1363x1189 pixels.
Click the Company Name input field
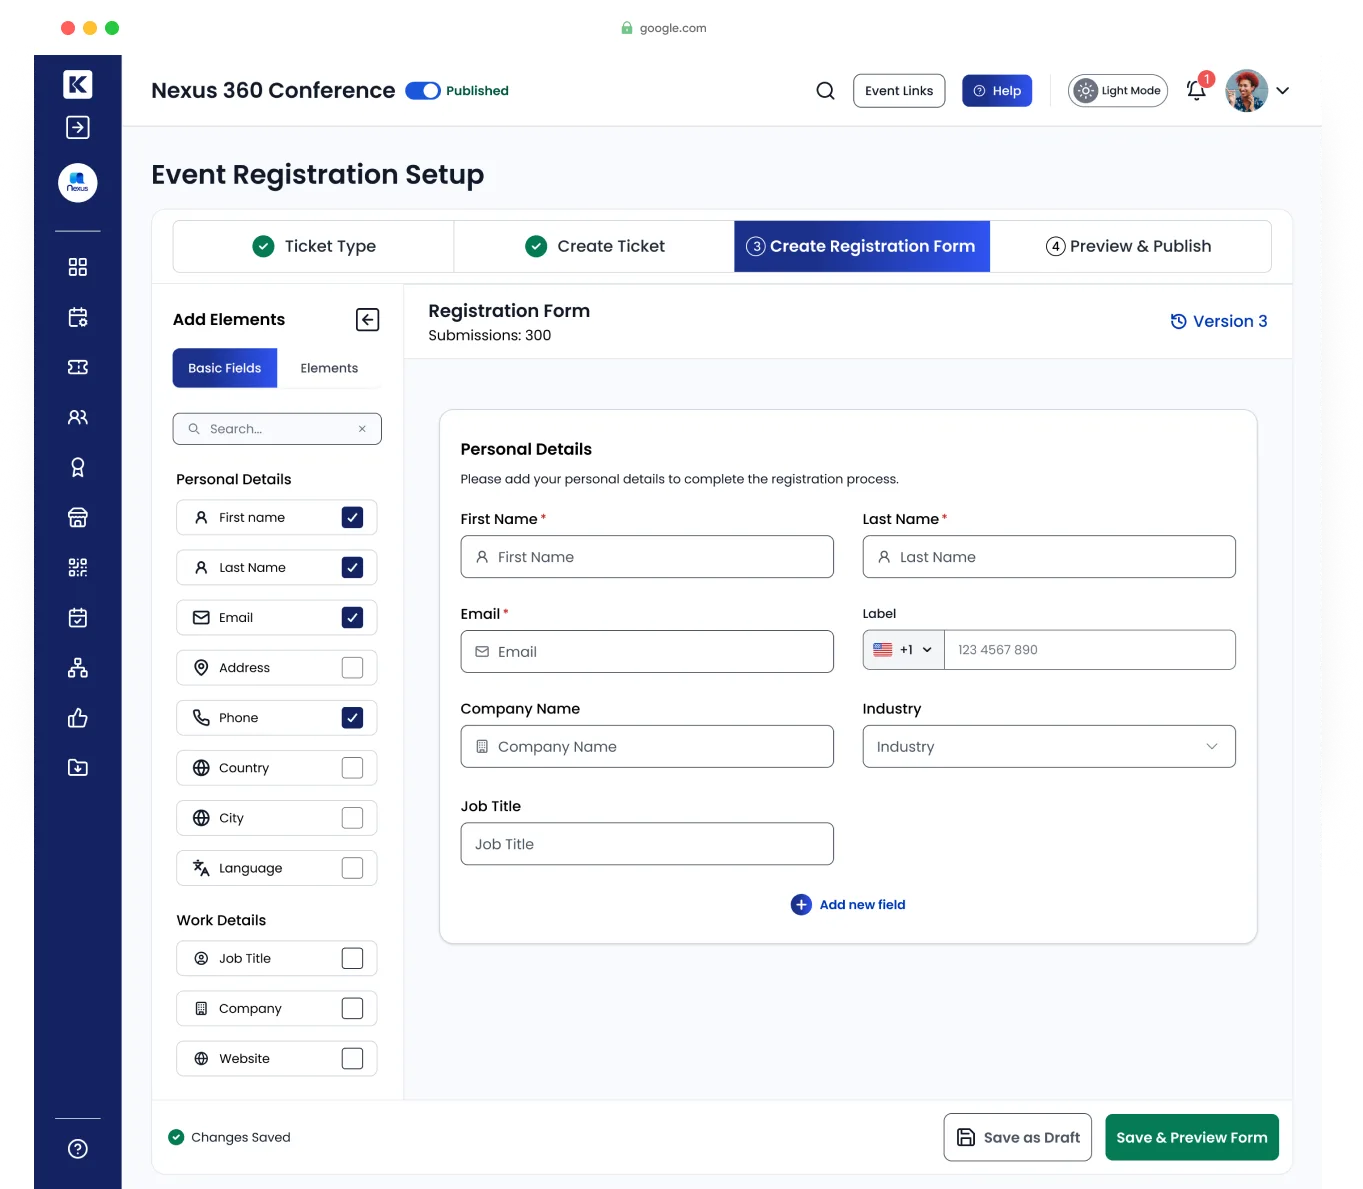pyautogui.click(x=647, y=747)
